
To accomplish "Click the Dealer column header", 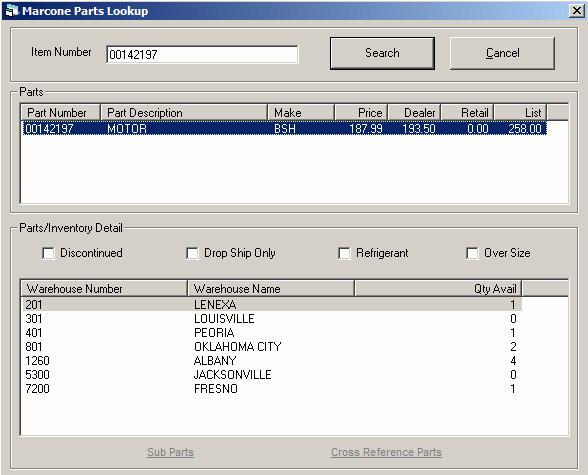I will click(x=414, y=112).
